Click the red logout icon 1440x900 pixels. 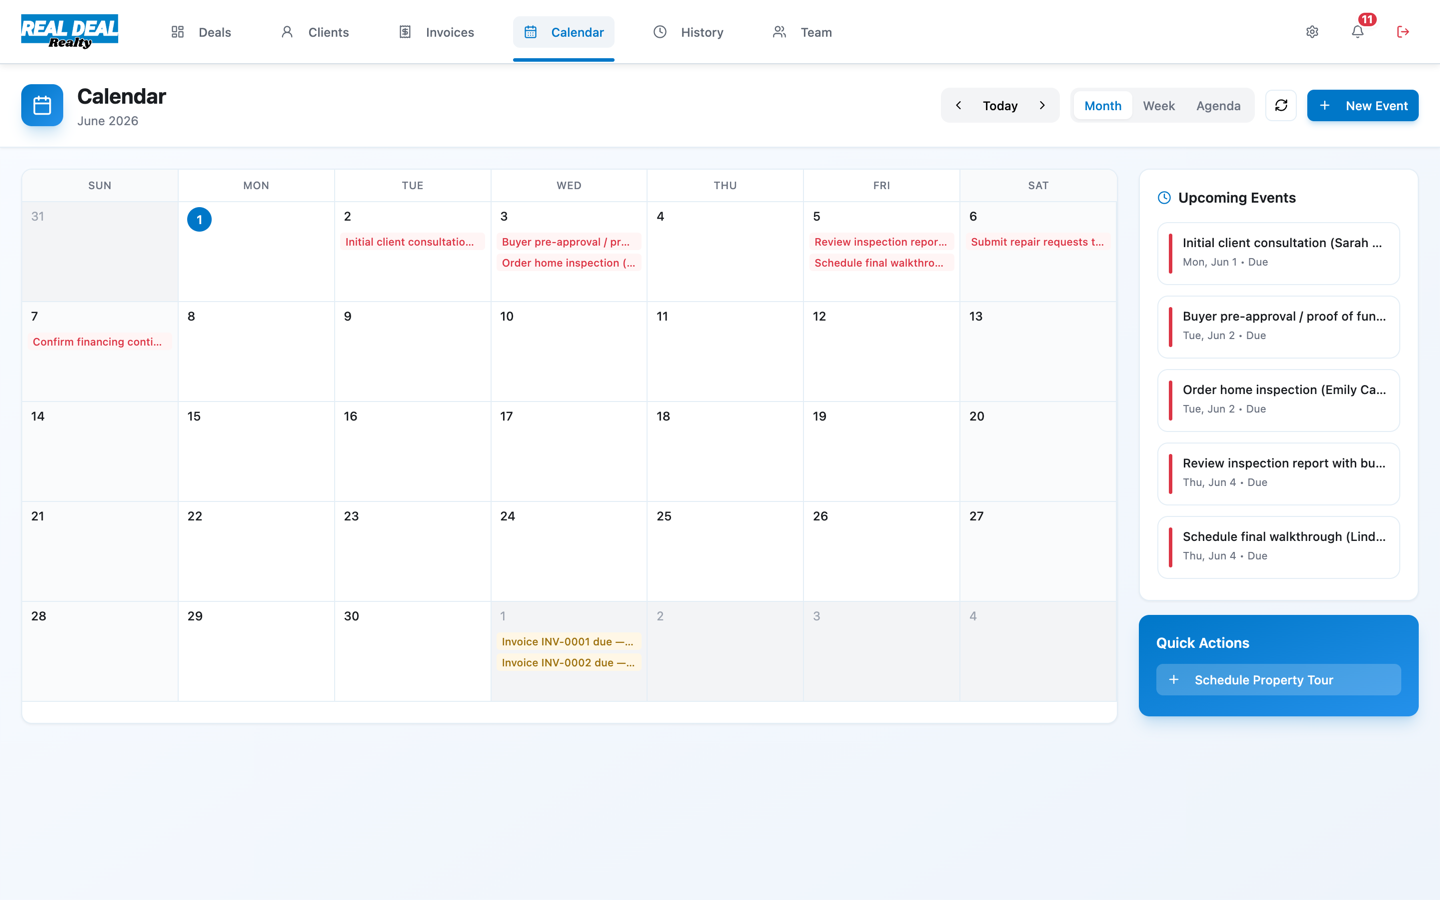pos(1403,32)
